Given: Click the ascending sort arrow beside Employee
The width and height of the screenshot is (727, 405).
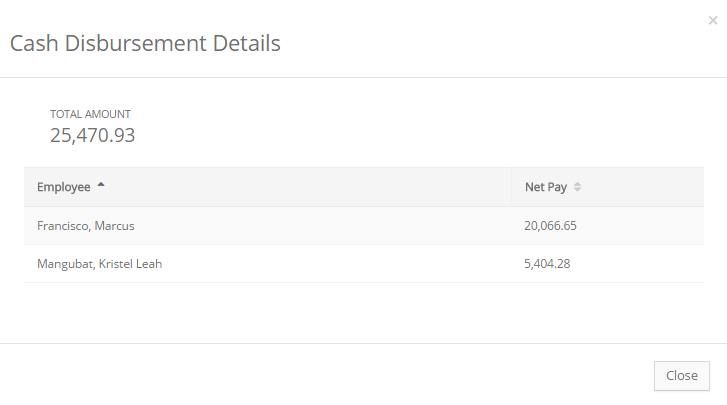Looking at the screenshot, I should [101, 186].
